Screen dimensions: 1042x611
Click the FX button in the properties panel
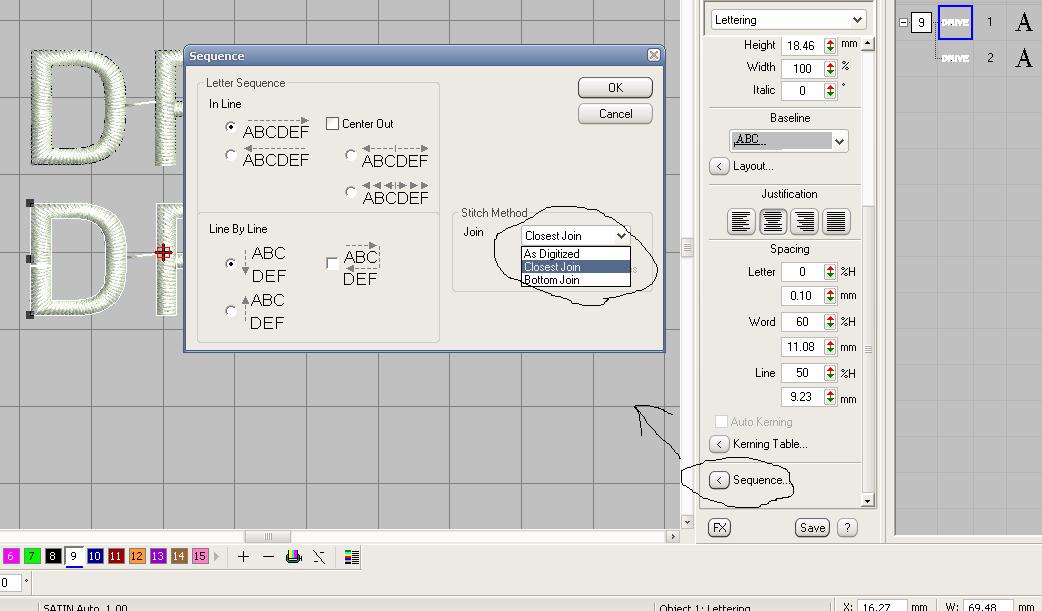point(719,527)
